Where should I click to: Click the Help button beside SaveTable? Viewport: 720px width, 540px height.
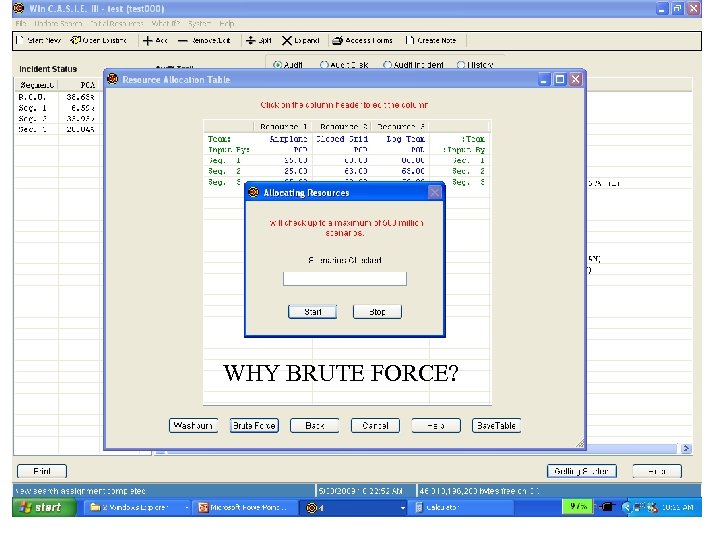coord(436,426)
